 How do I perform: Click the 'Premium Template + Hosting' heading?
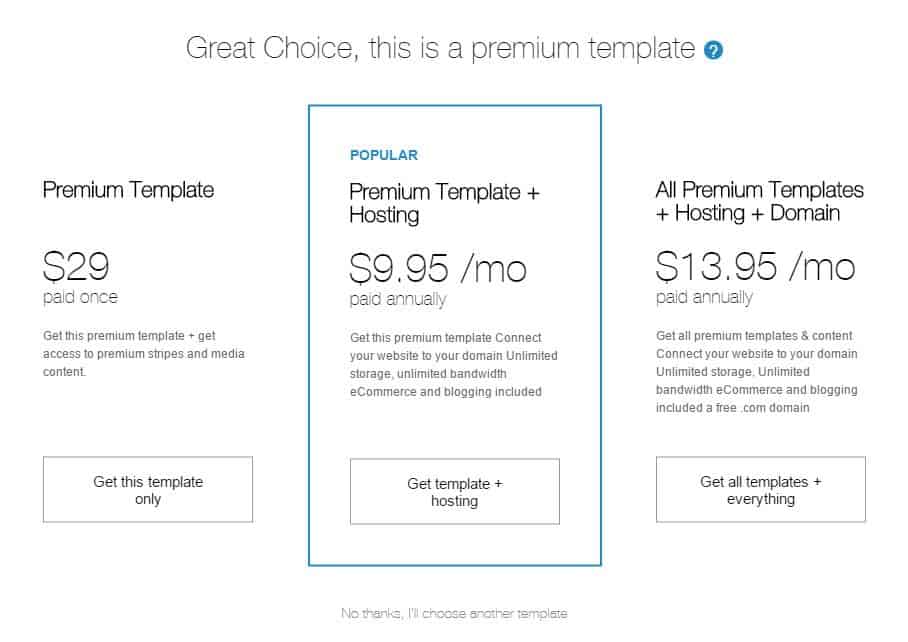(444, 203)
